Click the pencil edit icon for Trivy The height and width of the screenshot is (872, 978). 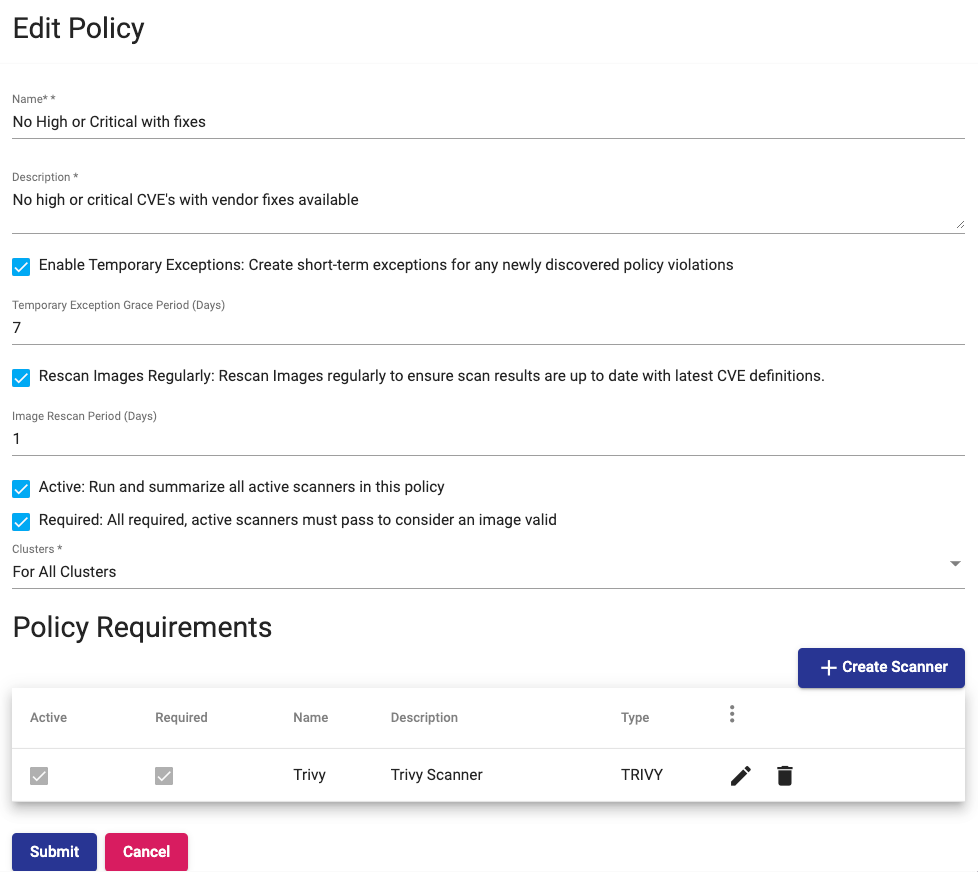coord(740,775)
